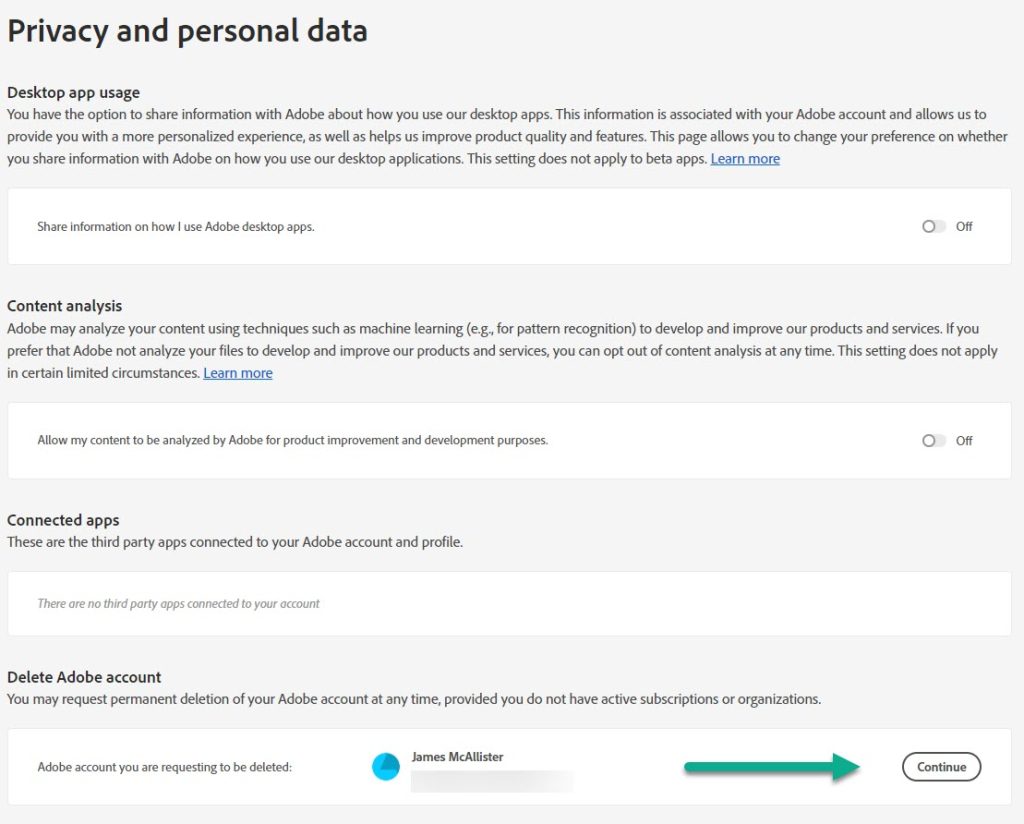Open Learn more link under Content analysis
Image resolution: width=1024 pixels, height=824 pixels.
[x=238, y=373]
